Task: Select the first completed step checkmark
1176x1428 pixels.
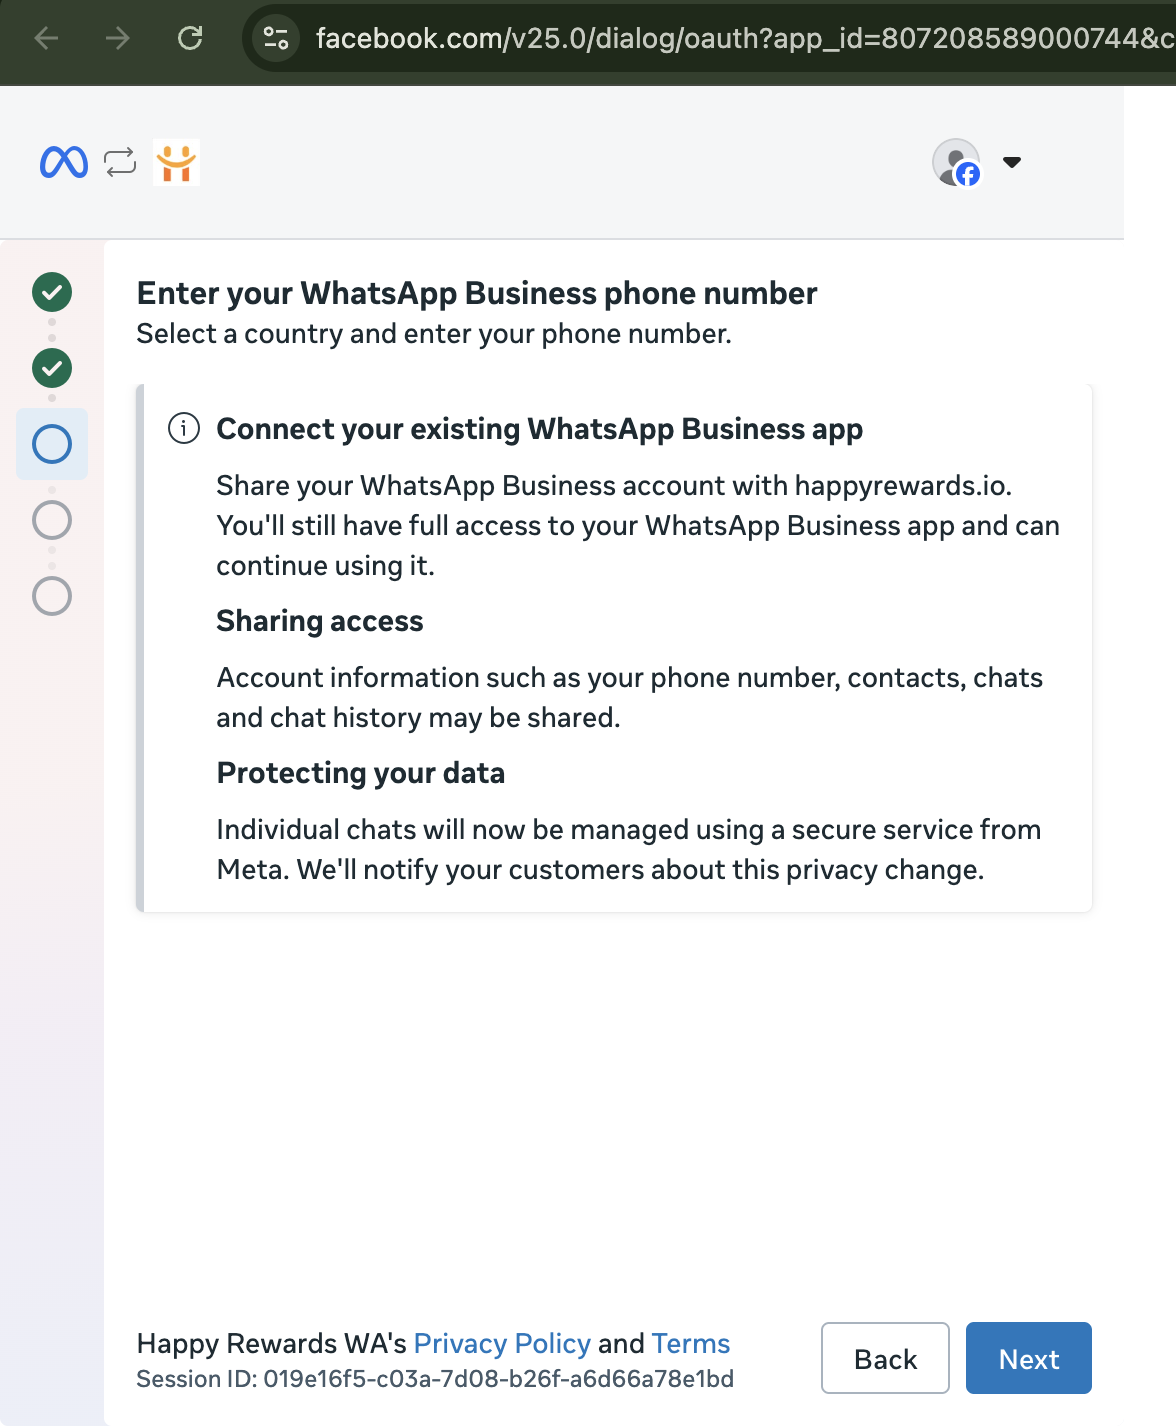Action: click(x=52, y=292)
